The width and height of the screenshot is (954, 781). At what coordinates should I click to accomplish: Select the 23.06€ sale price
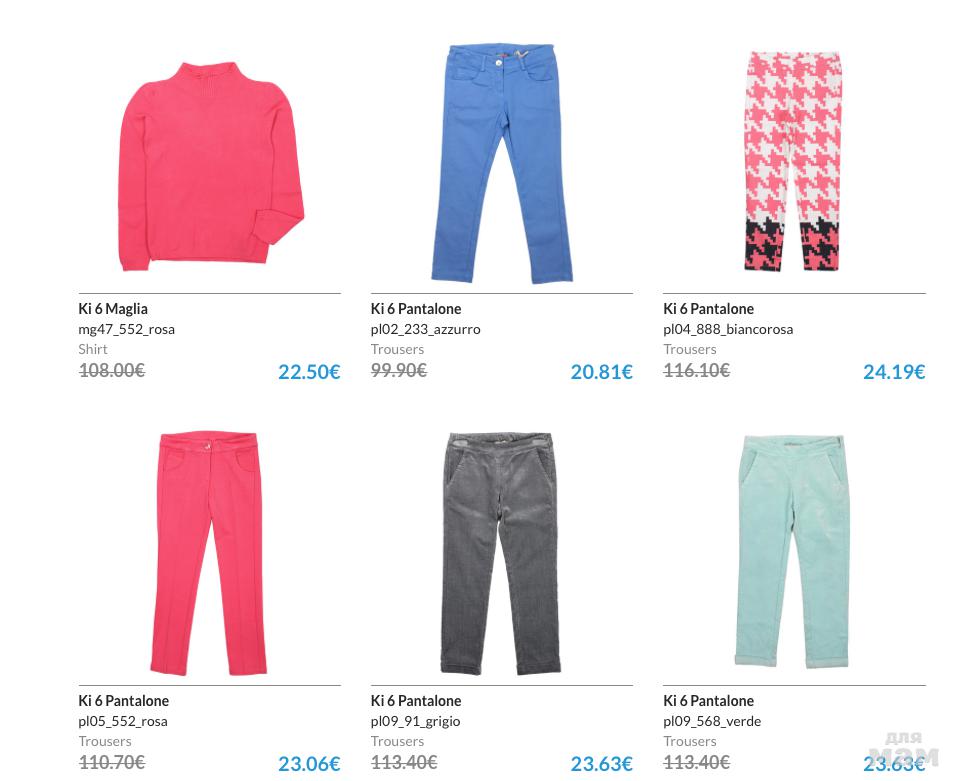click(309, 763)
